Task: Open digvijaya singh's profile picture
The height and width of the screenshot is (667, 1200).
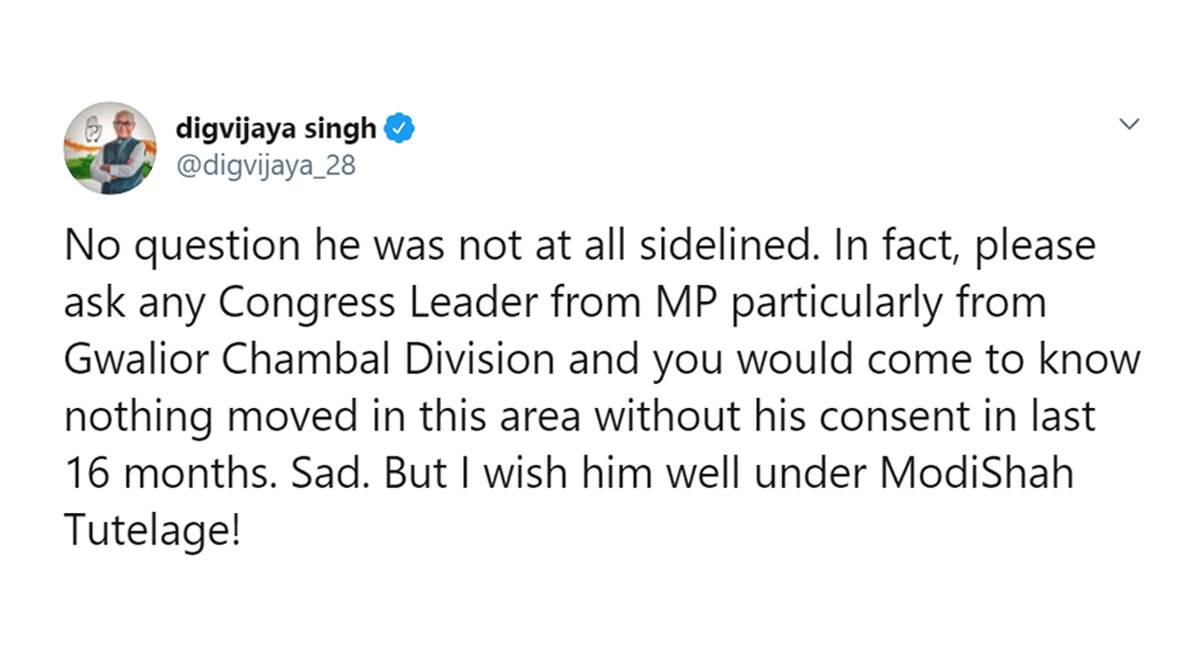Action: click(x=111, y=148)
